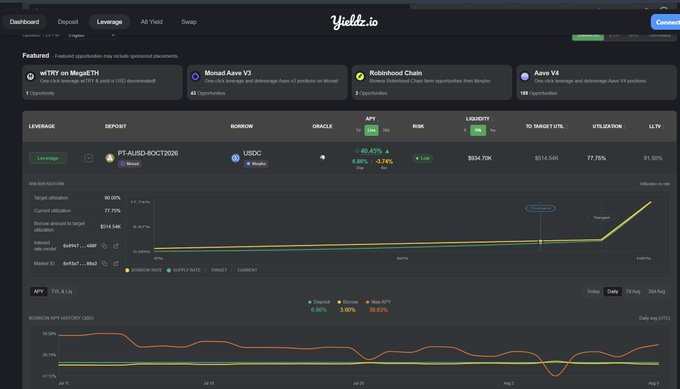Toggle Deposit series in APY history legend
This screenshot has height=389, width=680.
tap(319, 302)
